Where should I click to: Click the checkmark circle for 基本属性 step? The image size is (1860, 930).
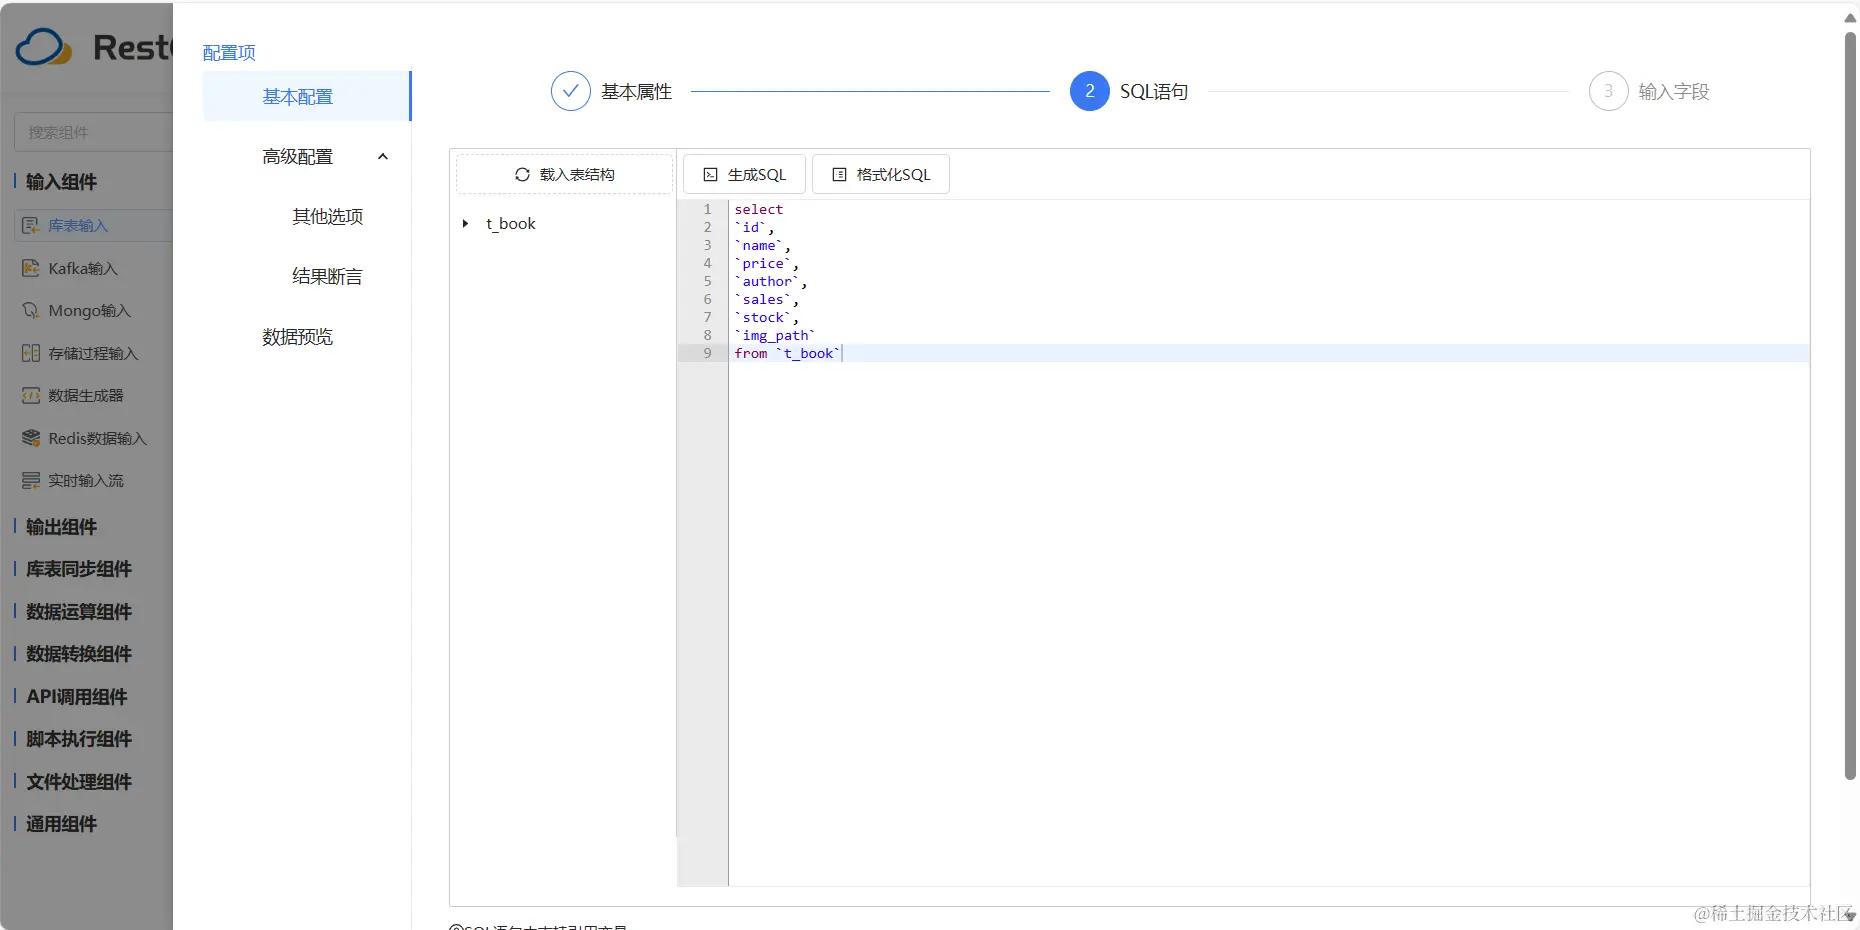click(x=570, y=91)
